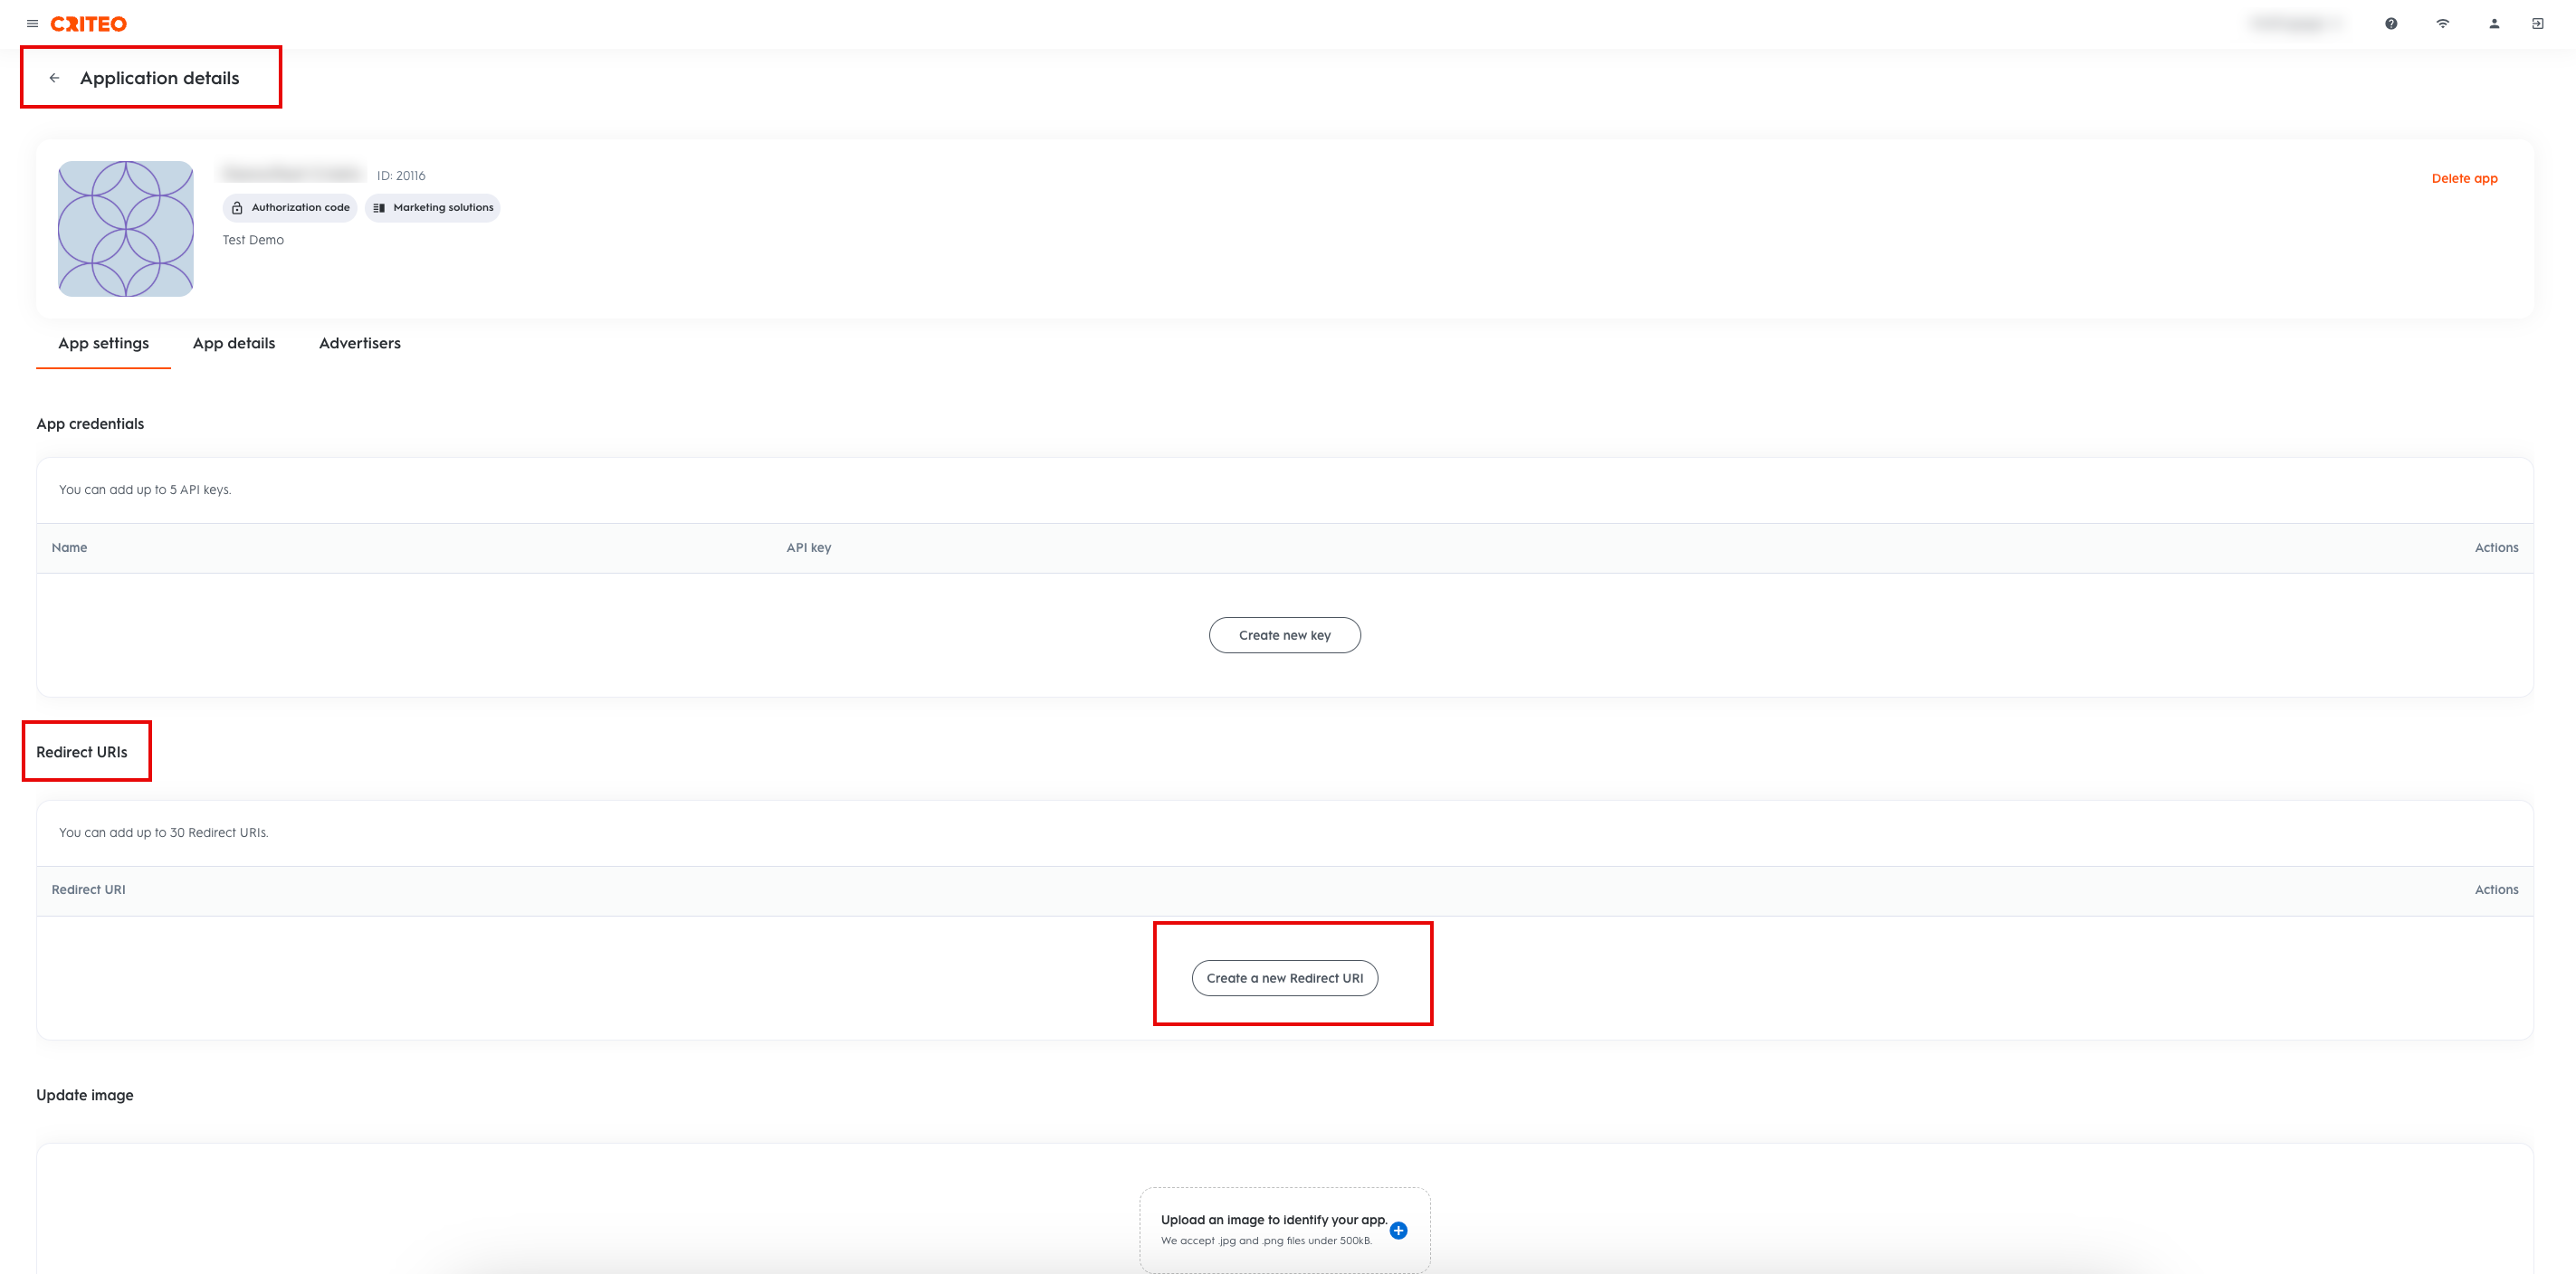Click the app's circular pattern image
Screen dimensions: 2576x1274
coord(125,228)
